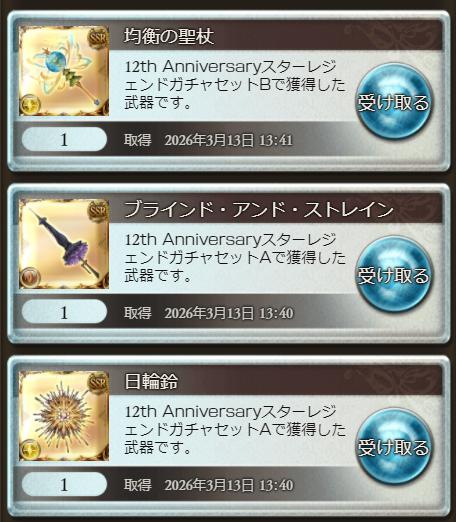Click the quantity 1 pill under the dark spear

(x=64, y=312)
